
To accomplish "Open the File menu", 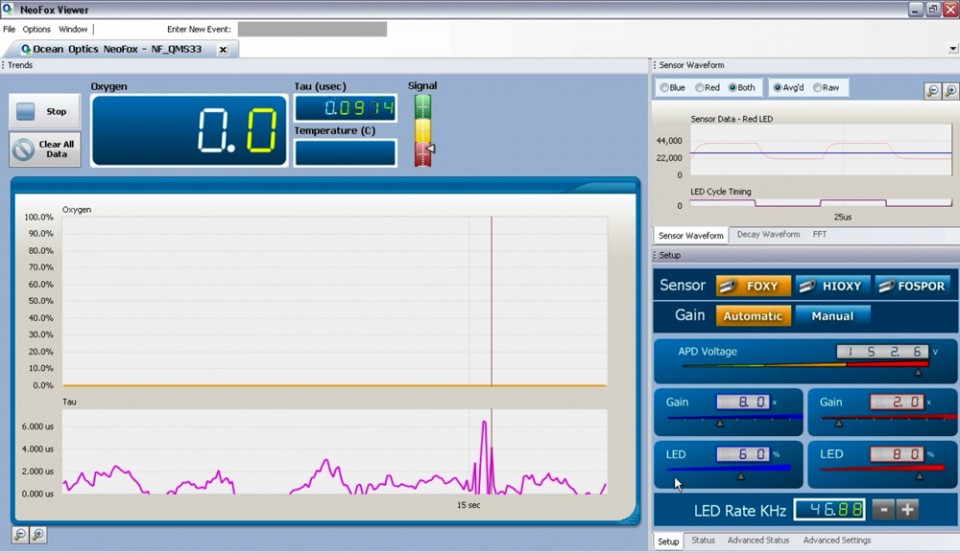I will click(x=9, y=29).
